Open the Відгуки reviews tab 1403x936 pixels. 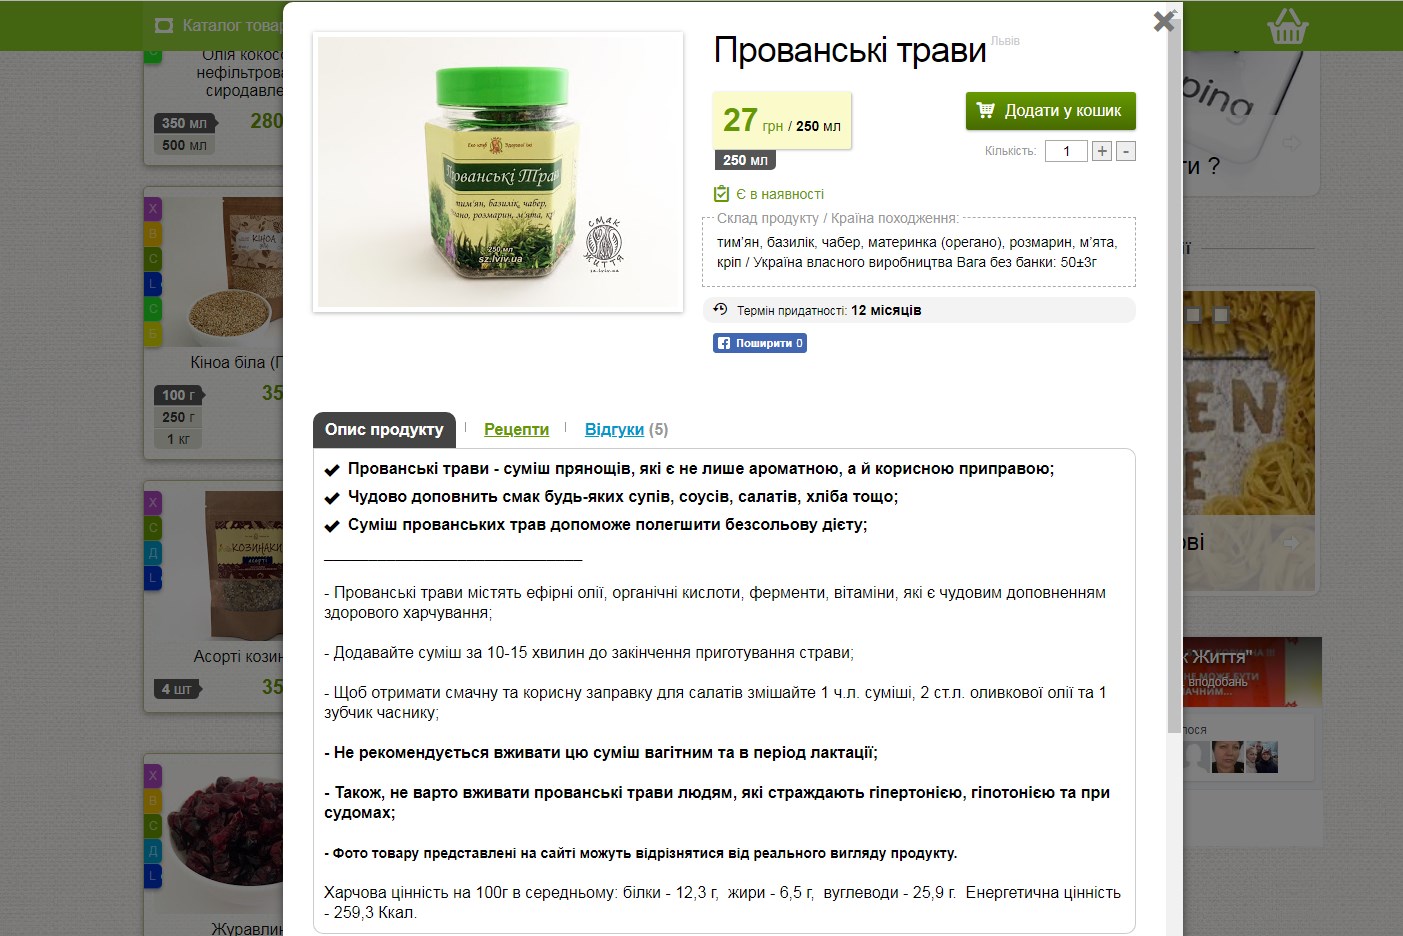coord(614,429)
